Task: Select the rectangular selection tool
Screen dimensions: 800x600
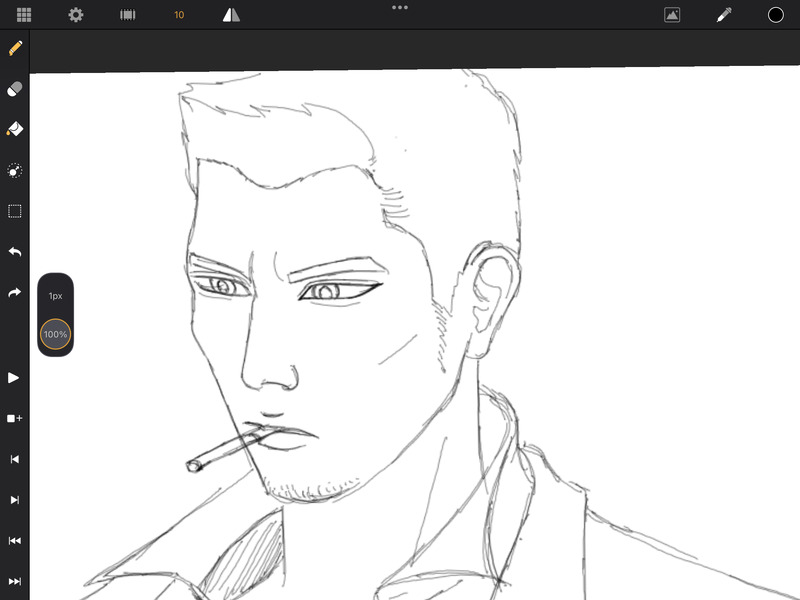Action: tap(15, 211)
